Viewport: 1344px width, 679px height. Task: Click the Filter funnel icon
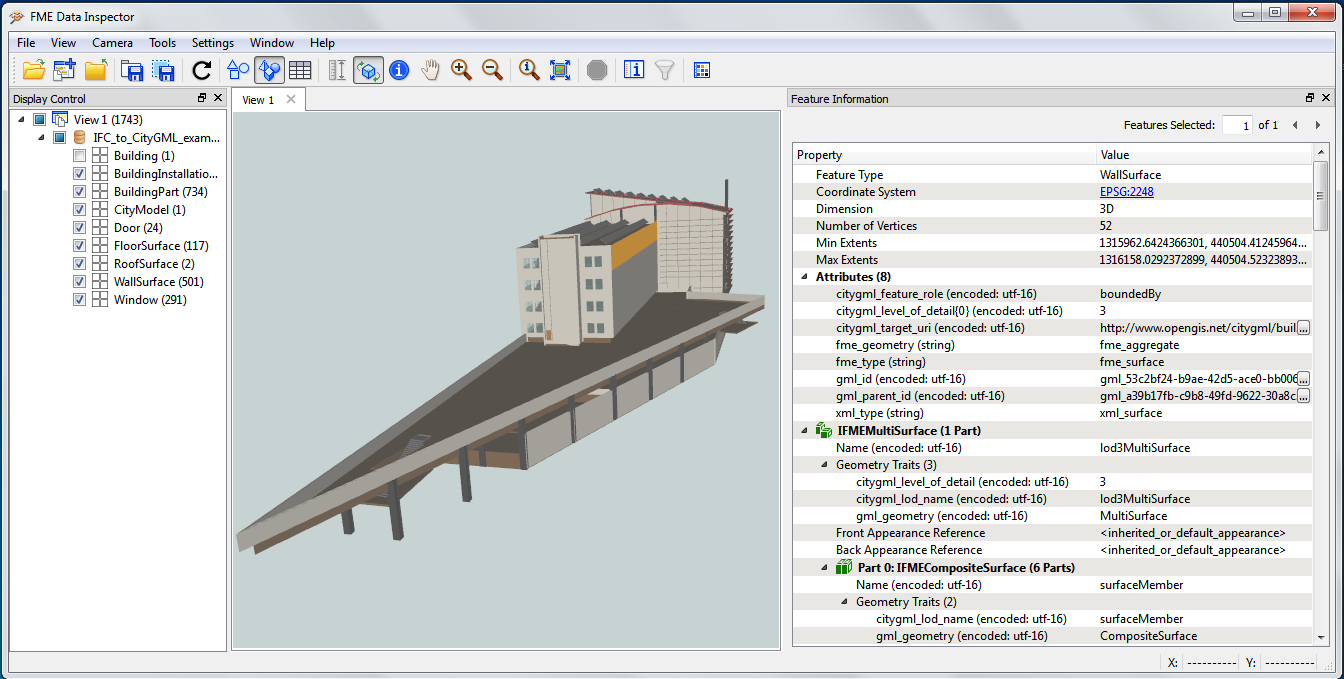(664, 70)
